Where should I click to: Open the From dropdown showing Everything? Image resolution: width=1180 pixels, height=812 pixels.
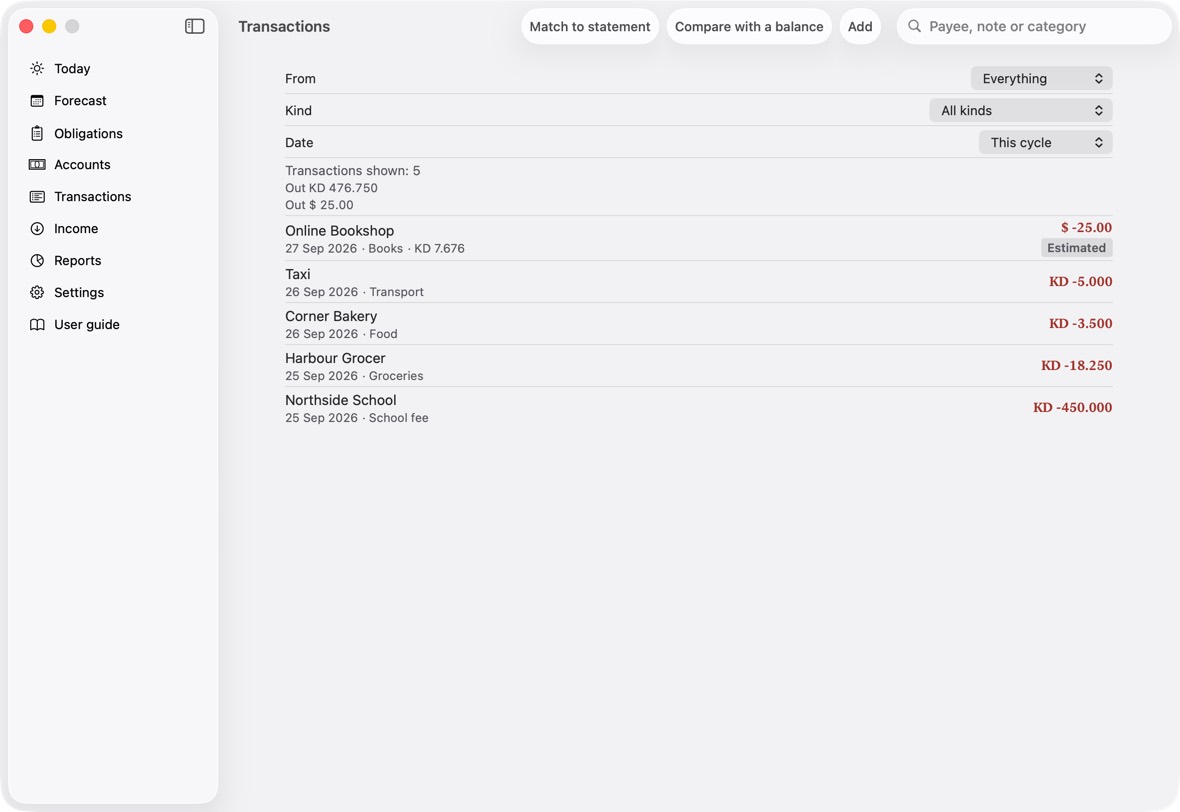(1042, 78)
